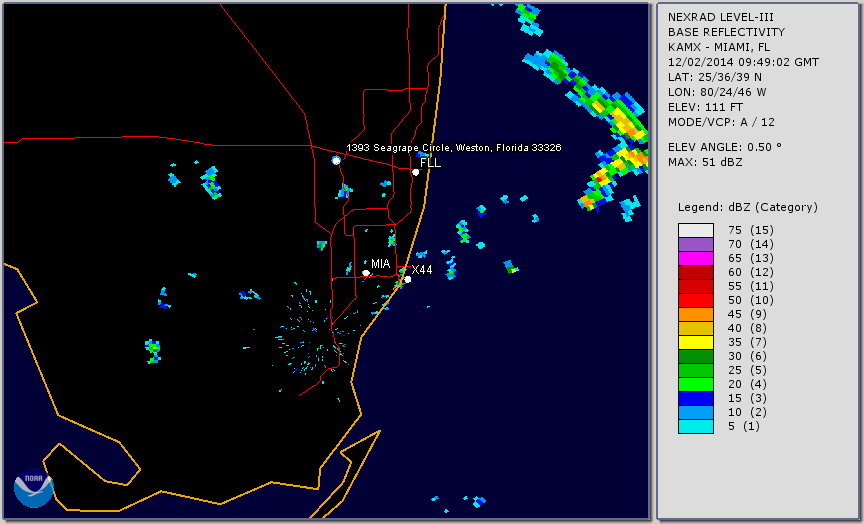The height and width of the screenshot is (524, 864).
Task: Select the 75 dBZ white legend swatch
Action: click(696, 230)
